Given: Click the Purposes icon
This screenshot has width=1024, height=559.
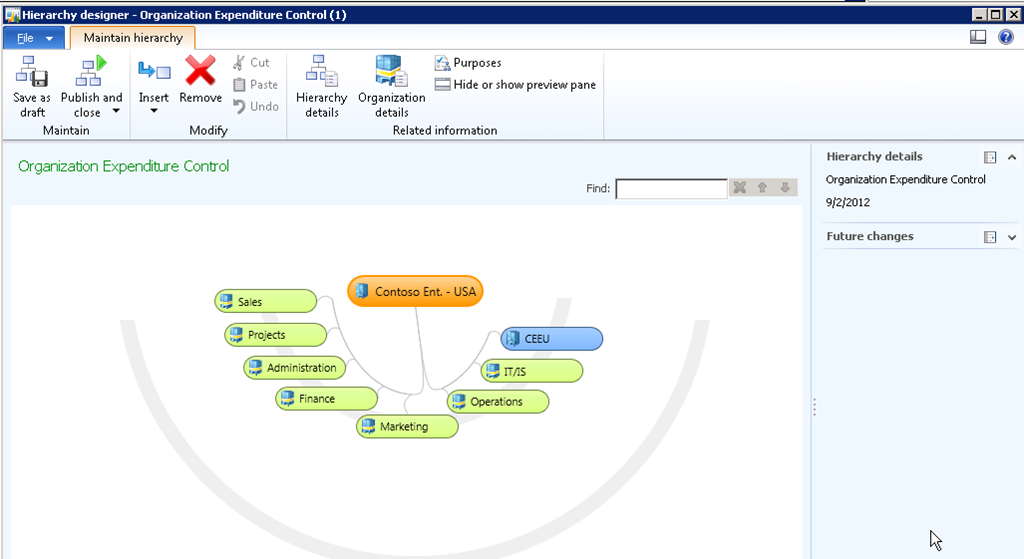Looking at the screenshot, I should tap(443, 63).
